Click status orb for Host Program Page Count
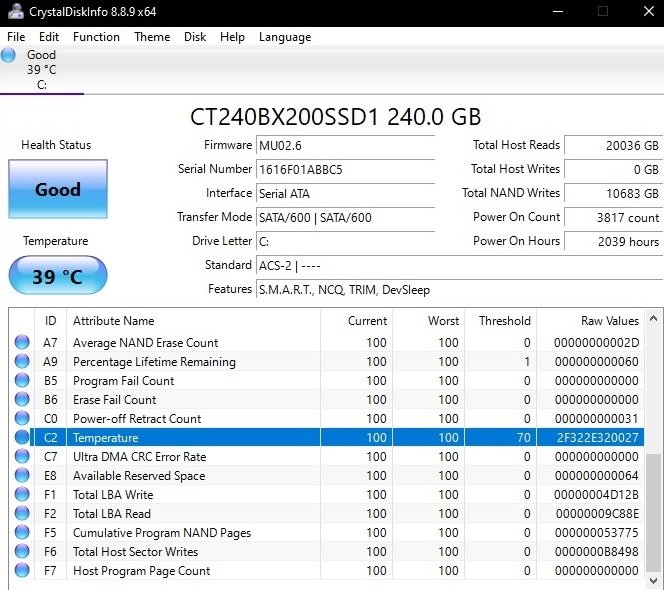The width and height of the screenshot is (664, 590). [x=22, y=571]
